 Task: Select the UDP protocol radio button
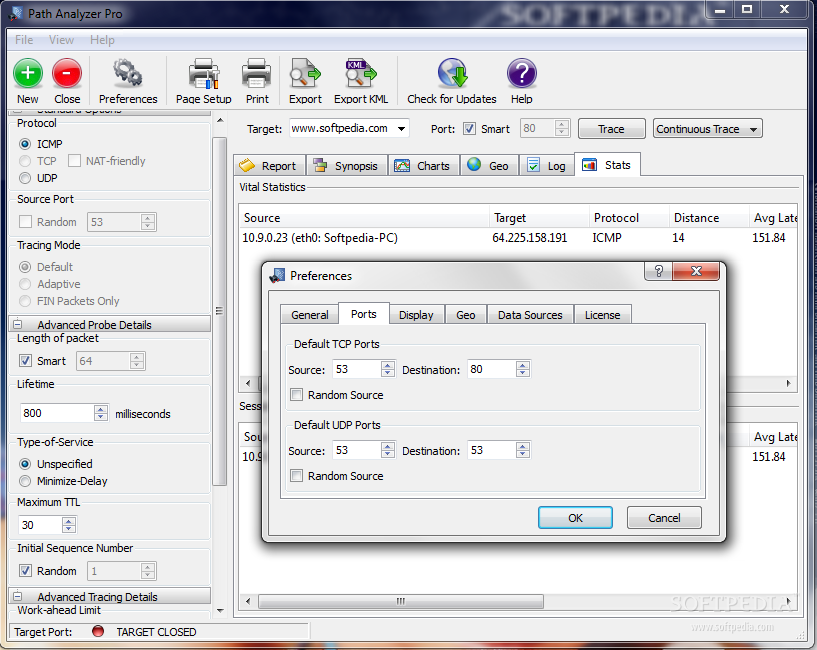coord(24,178)
